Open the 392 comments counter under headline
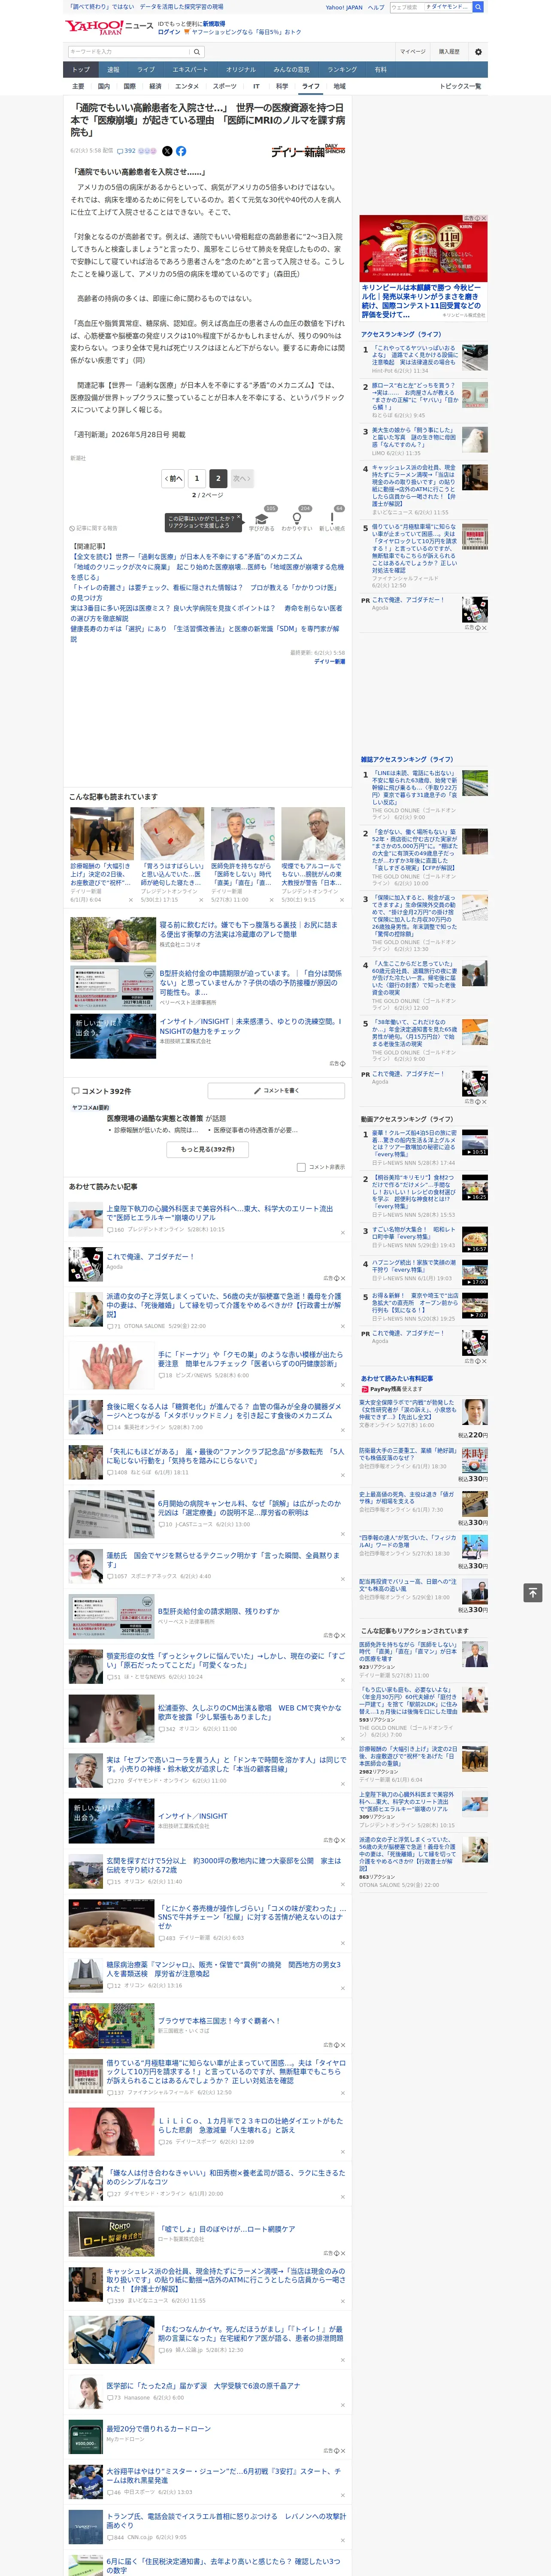The width and height of the screenshot is (551, 2576). (127, 151)
